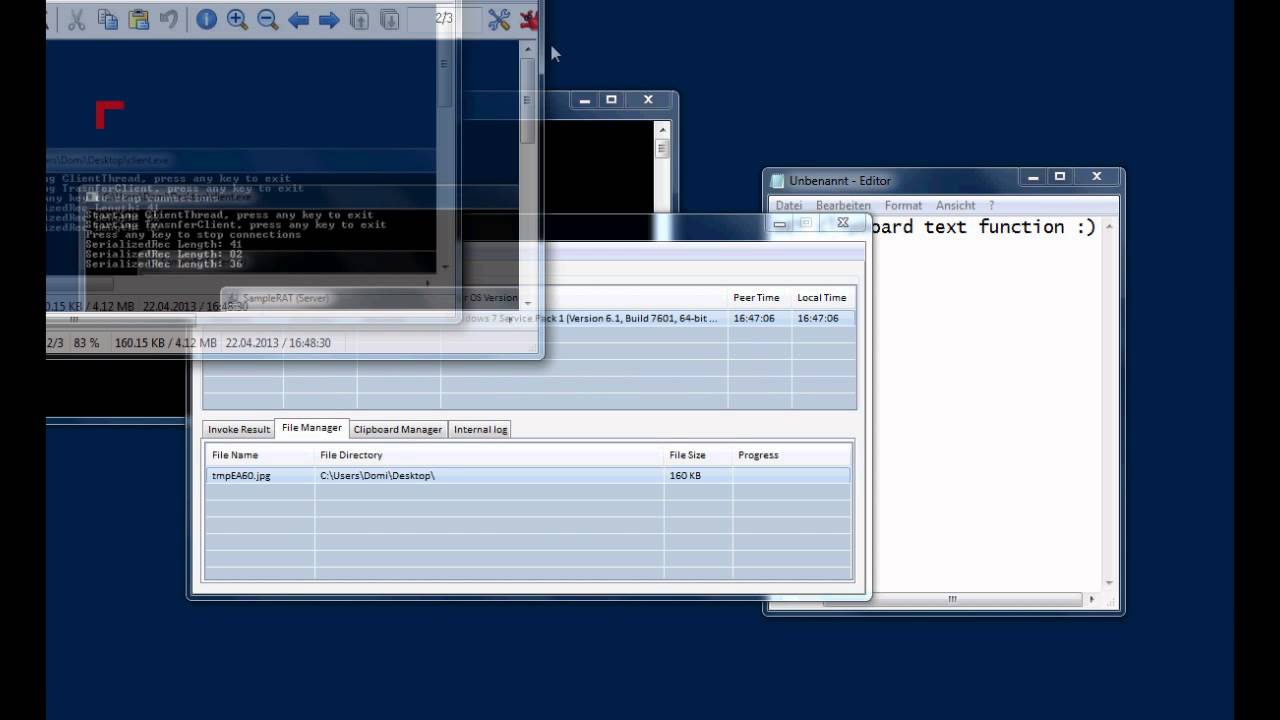This screenshot has height=720, width=1280.
Task: Click the Local Time column header
Action: point(822,298)
